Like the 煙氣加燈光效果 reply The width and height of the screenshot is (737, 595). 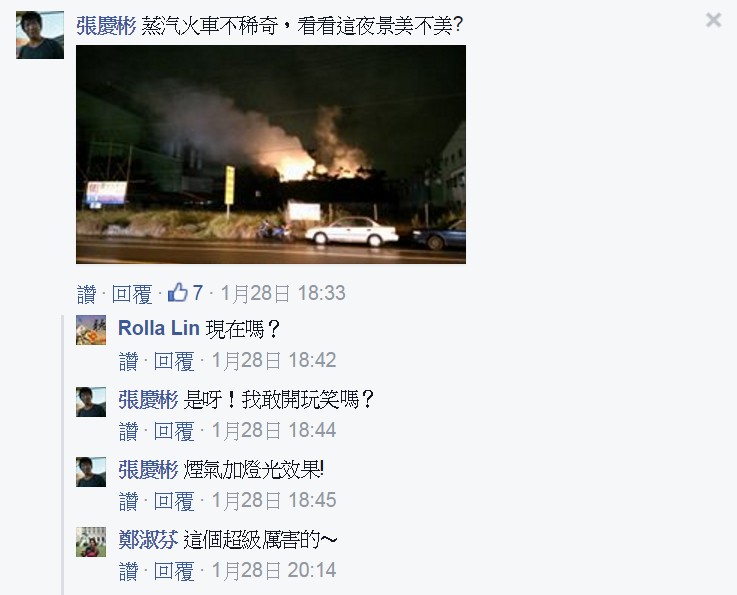point(128,501)
